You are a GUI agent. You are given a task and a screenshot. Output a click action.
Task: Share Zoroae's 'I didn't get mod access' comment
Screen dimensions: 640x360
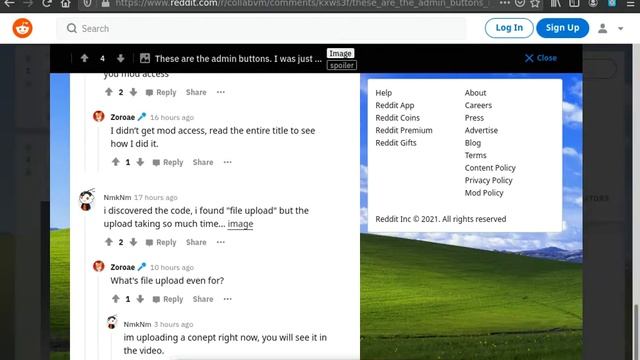pos(203,162)
